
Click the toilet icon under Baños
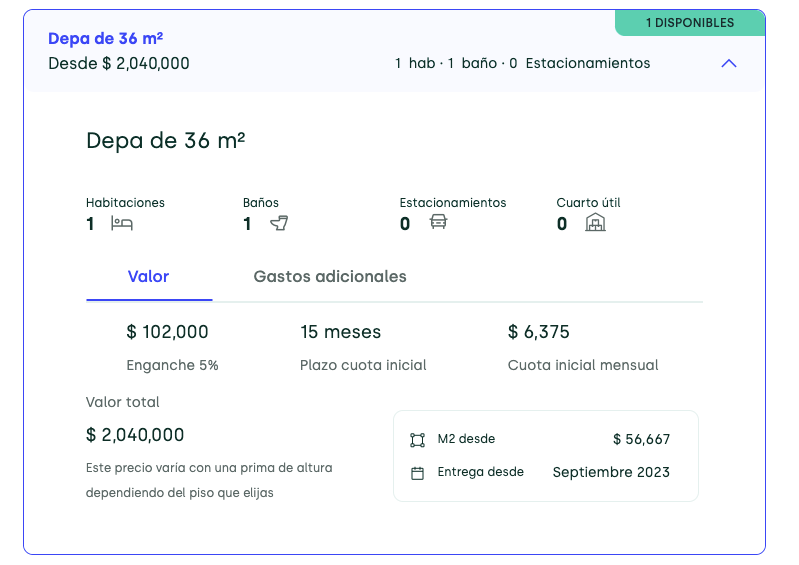[279, 223]
